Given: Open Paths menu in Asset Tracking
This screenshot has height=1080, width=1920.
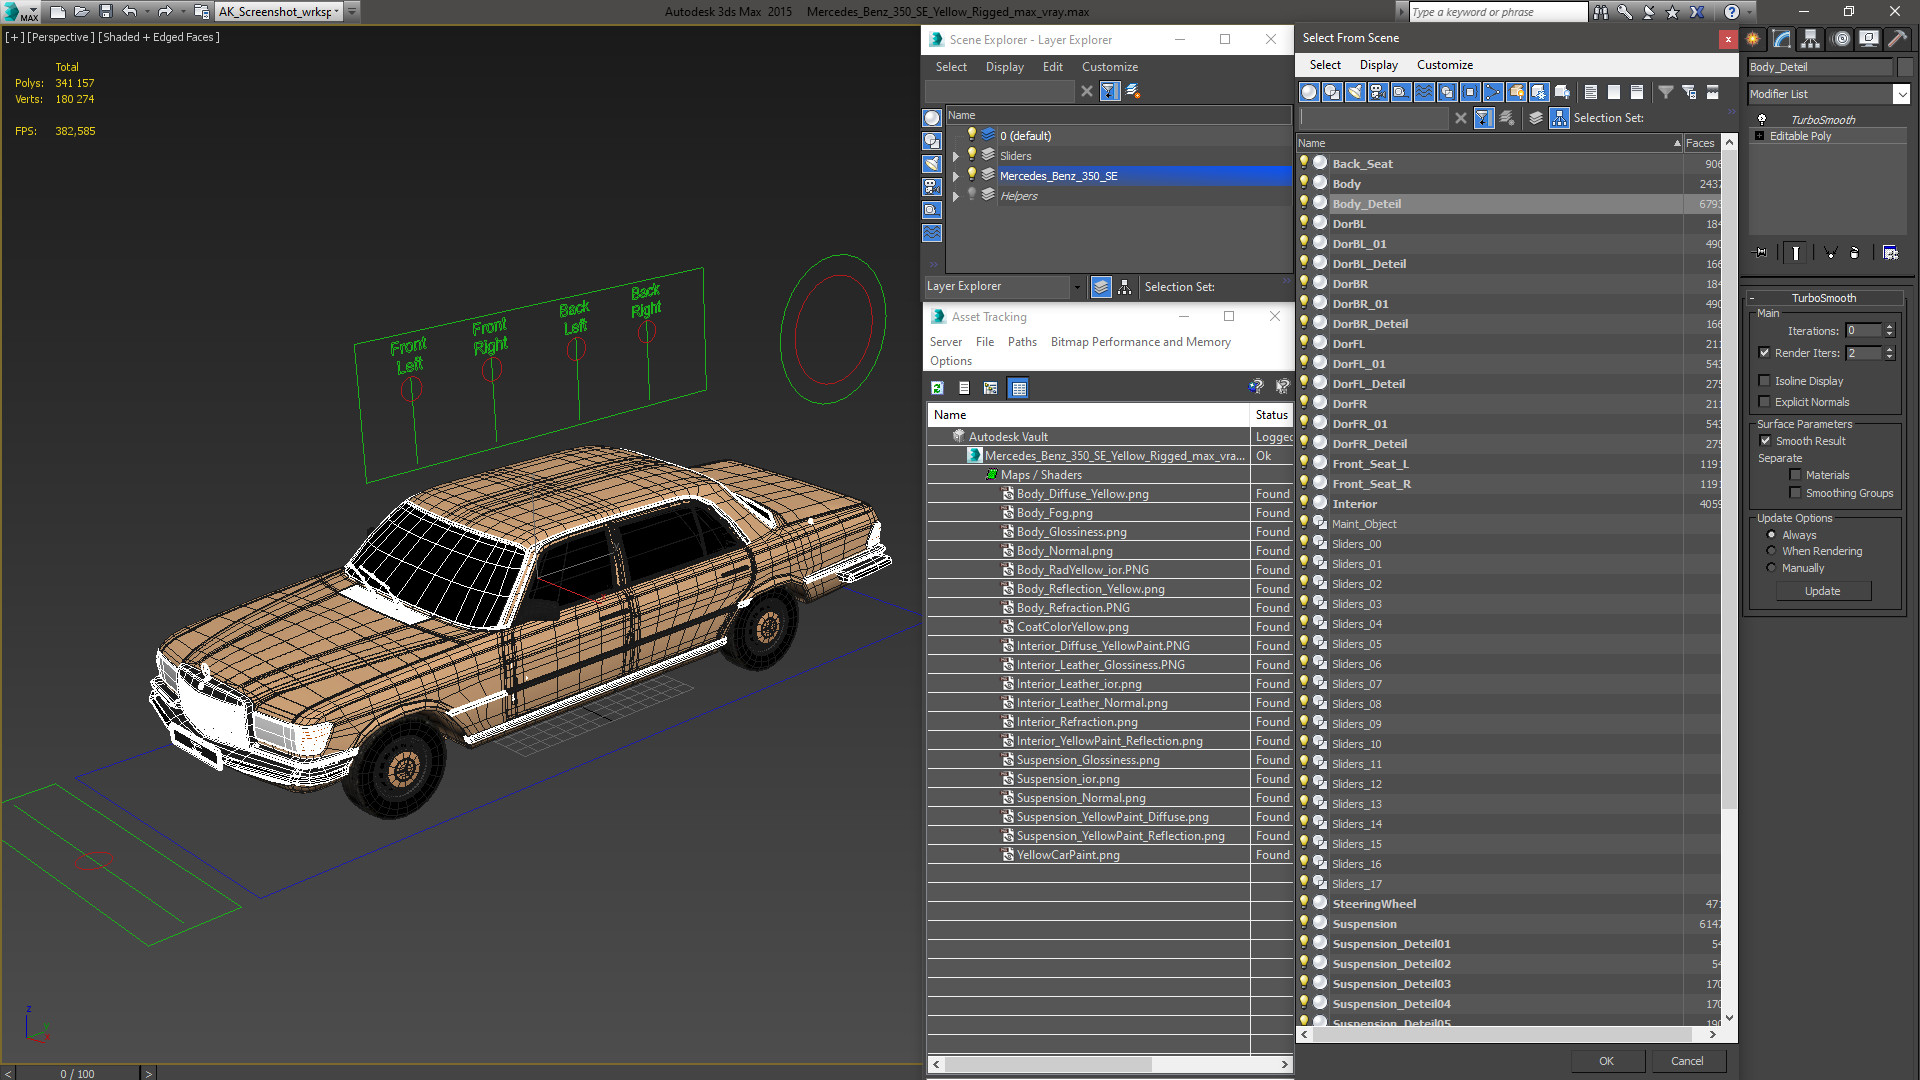Looking at the screenshot, I should click(1022, 342).
